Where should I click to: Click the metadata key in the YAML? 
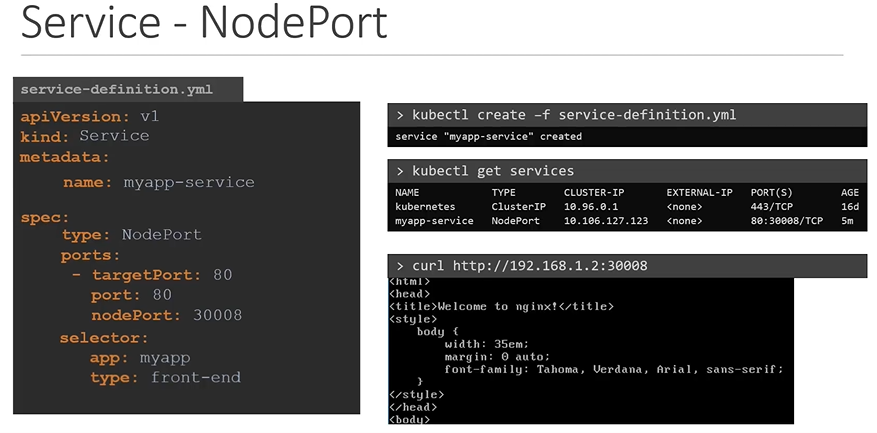click(x=65, y=157)
